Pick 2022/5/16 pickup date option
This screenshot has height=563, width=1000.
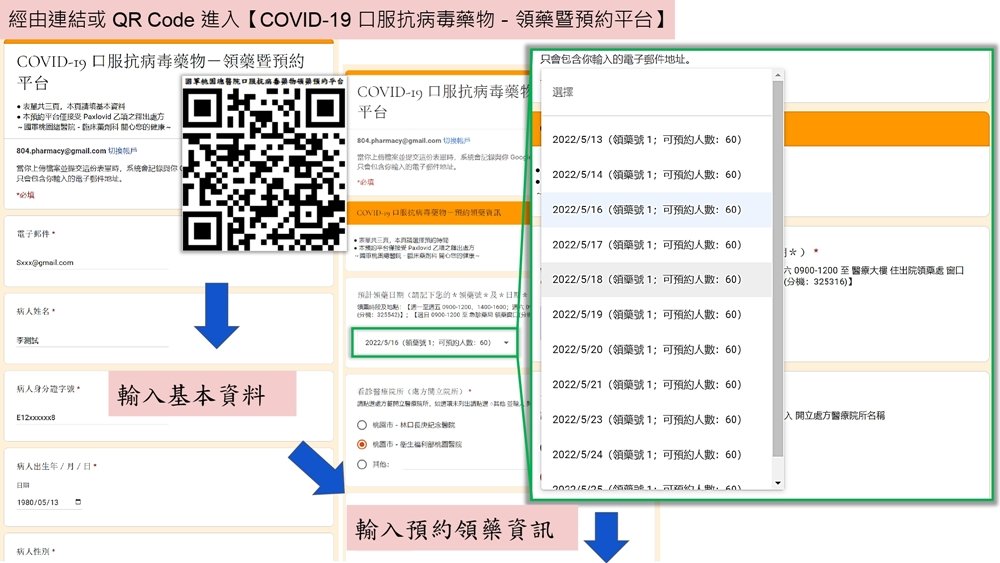pyautogui.click(x=657, y=210)
